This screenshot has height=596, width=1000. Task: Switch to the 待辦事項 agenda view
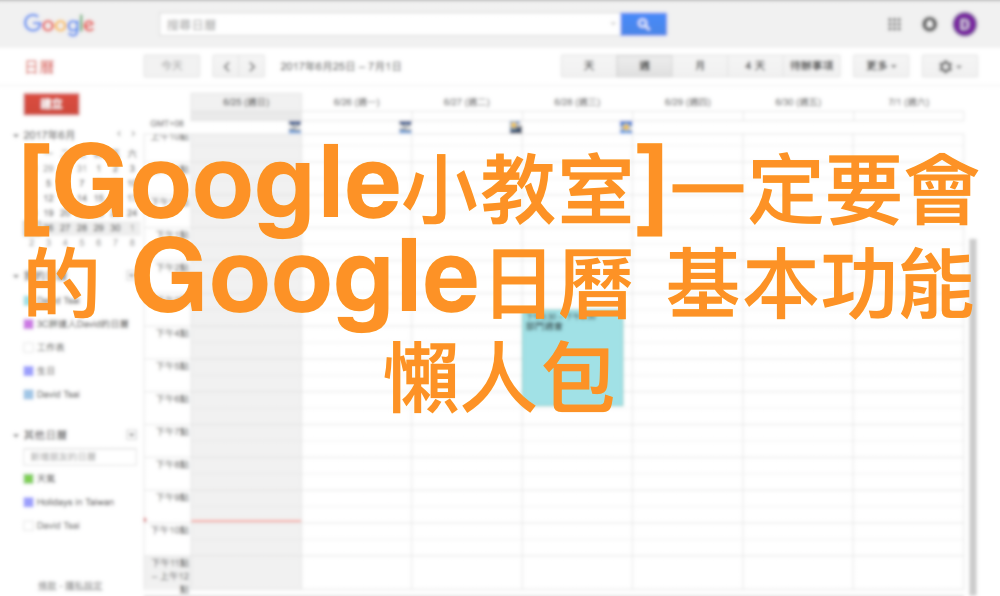click(x=811, y=66)
